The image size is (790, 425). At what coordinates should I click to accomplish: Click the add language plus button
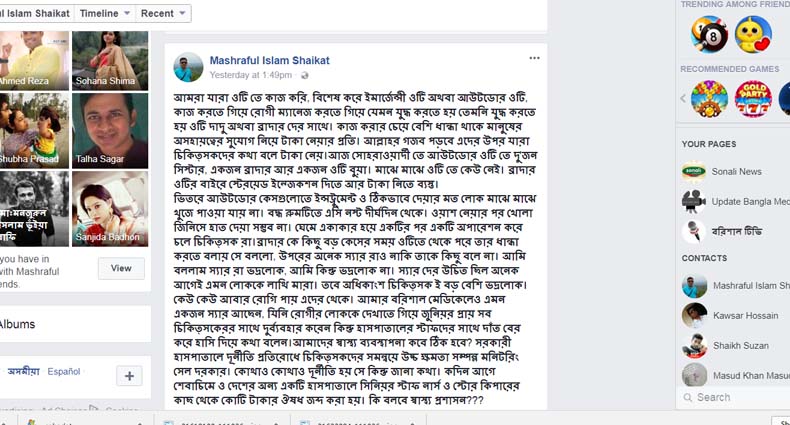coord(129,376)
